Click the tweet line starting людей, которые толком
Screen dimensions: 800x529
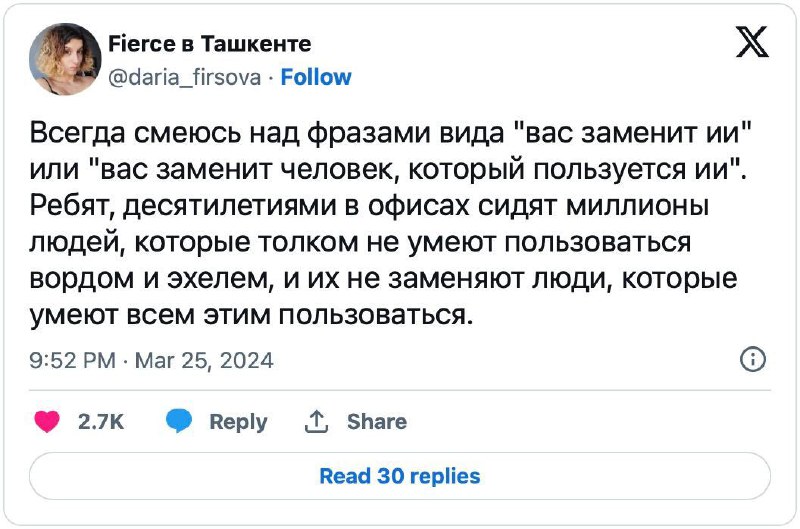tap(360, 243)
